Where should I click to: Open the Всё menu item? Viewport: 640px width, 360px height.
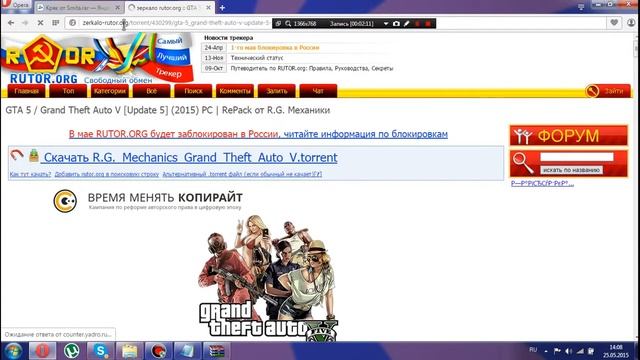click(151, 91)
